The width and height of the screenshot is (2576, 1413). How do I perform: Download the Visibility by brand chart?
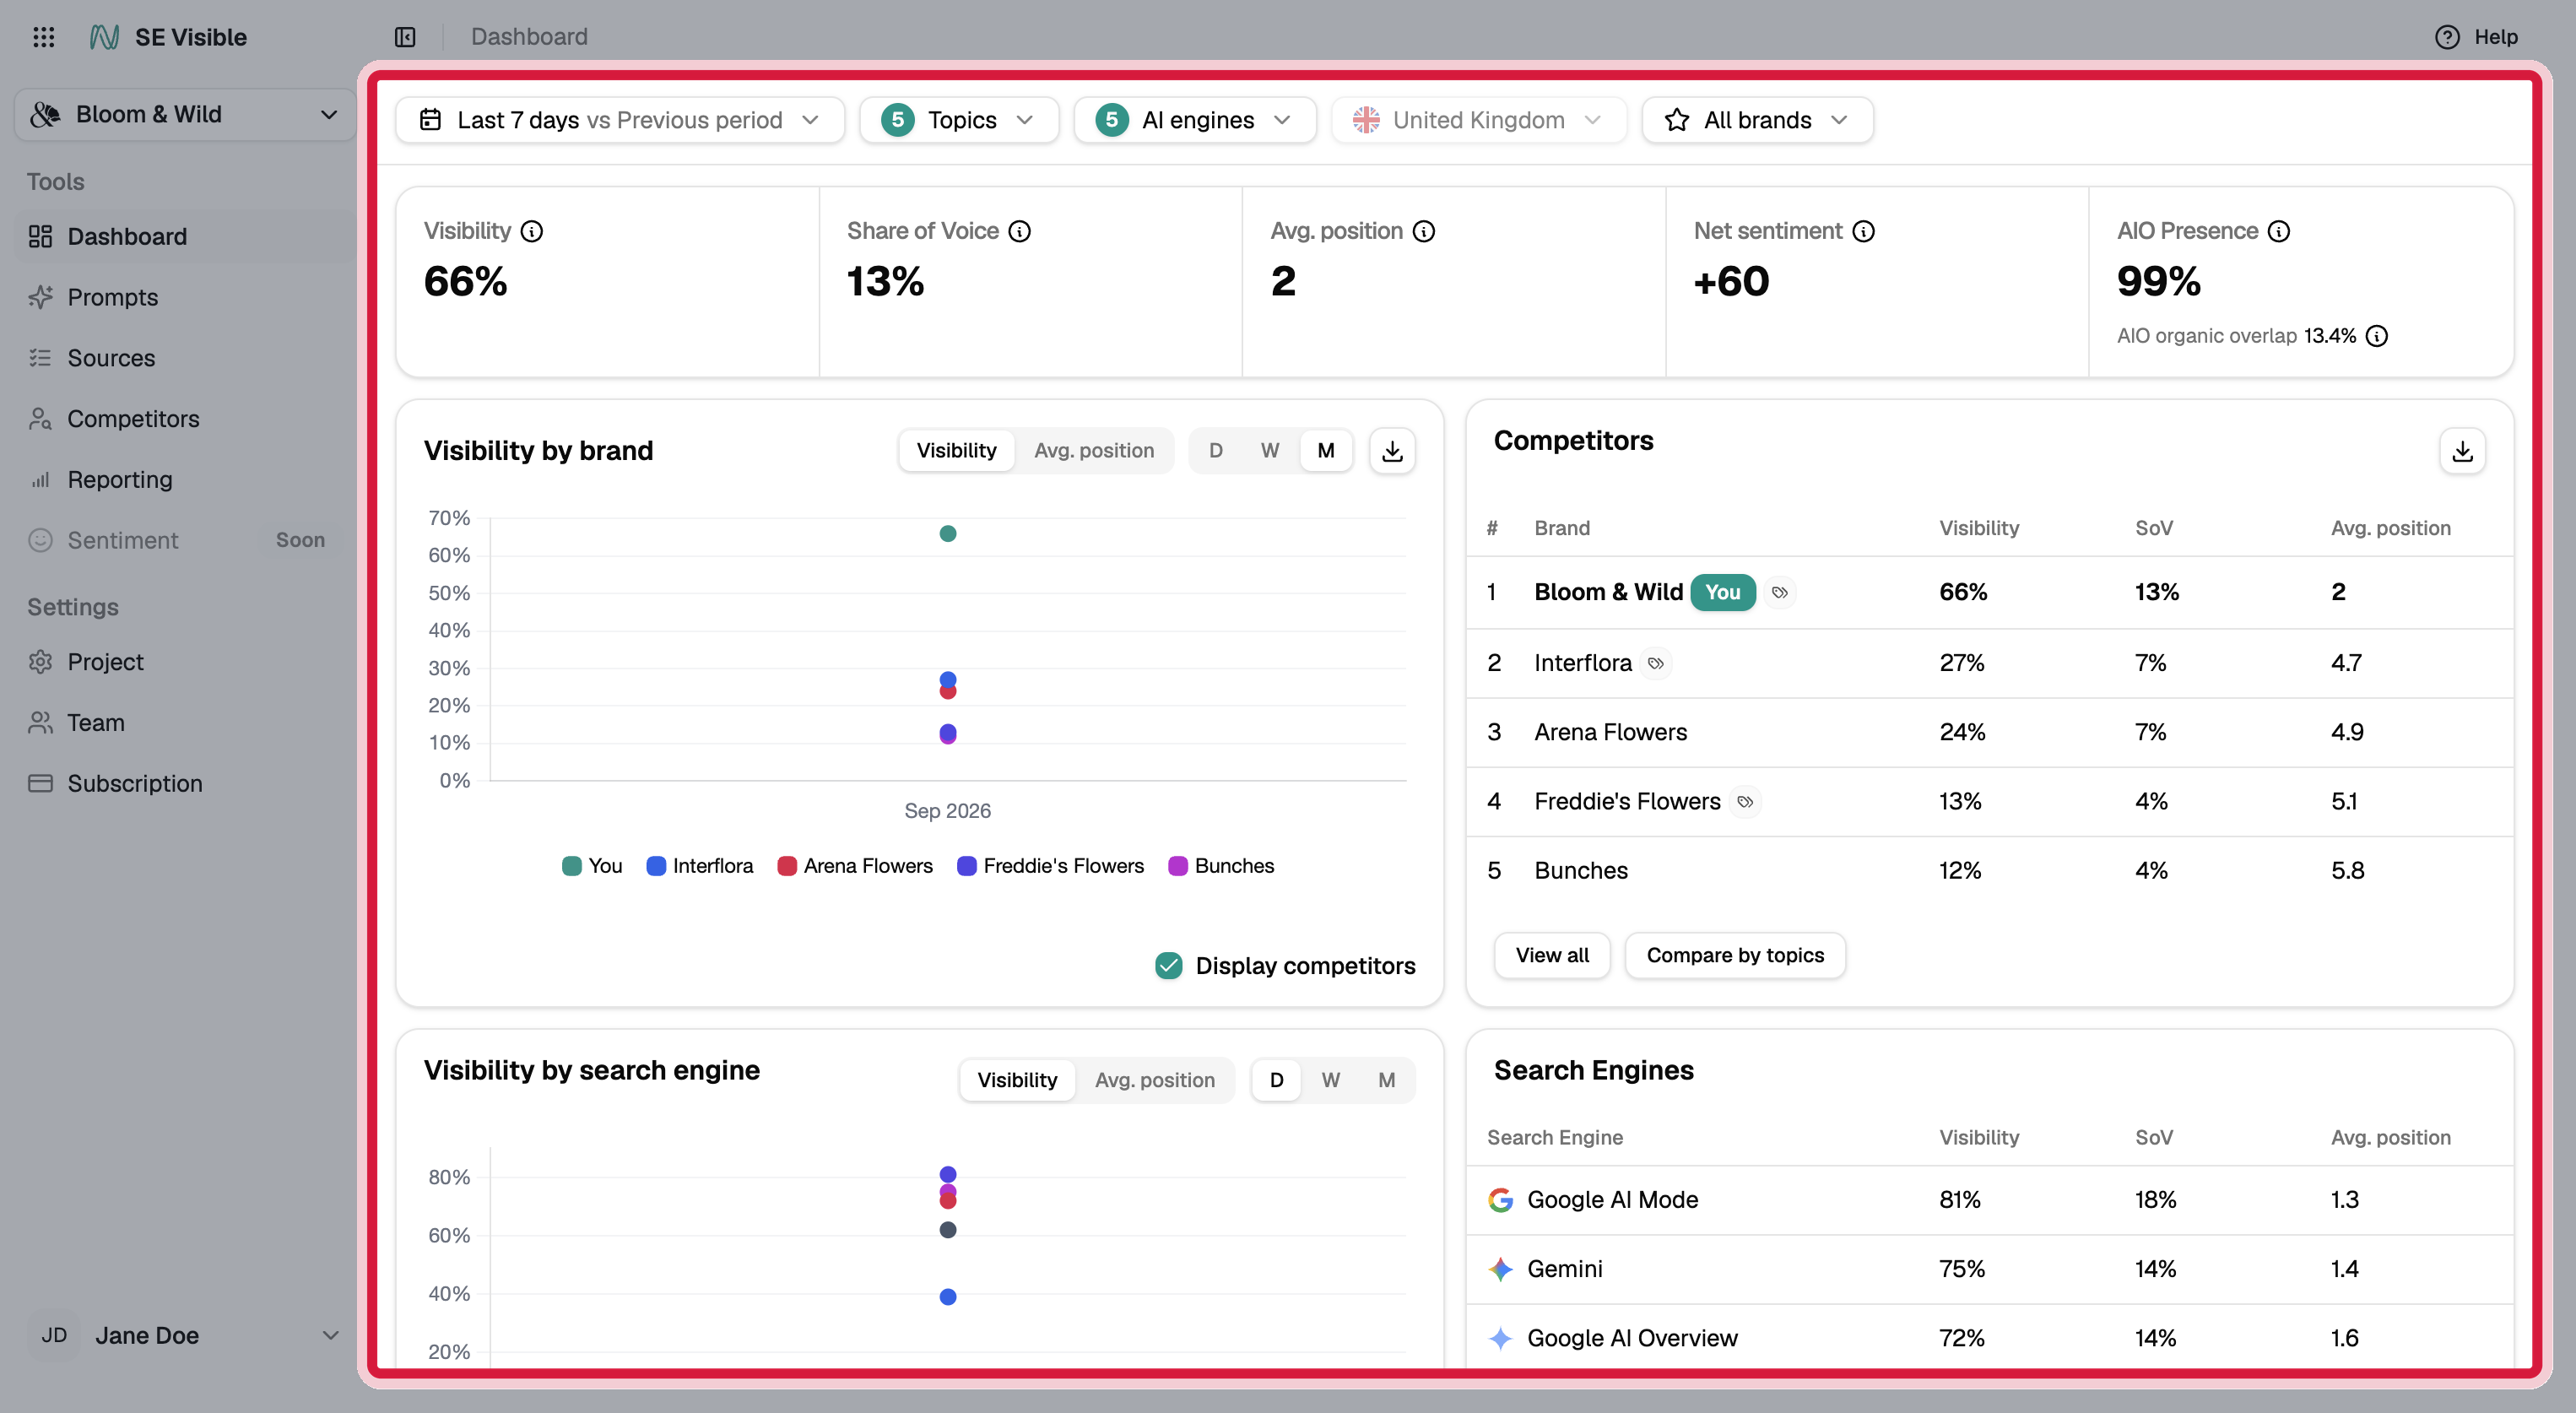(1392, 451)
